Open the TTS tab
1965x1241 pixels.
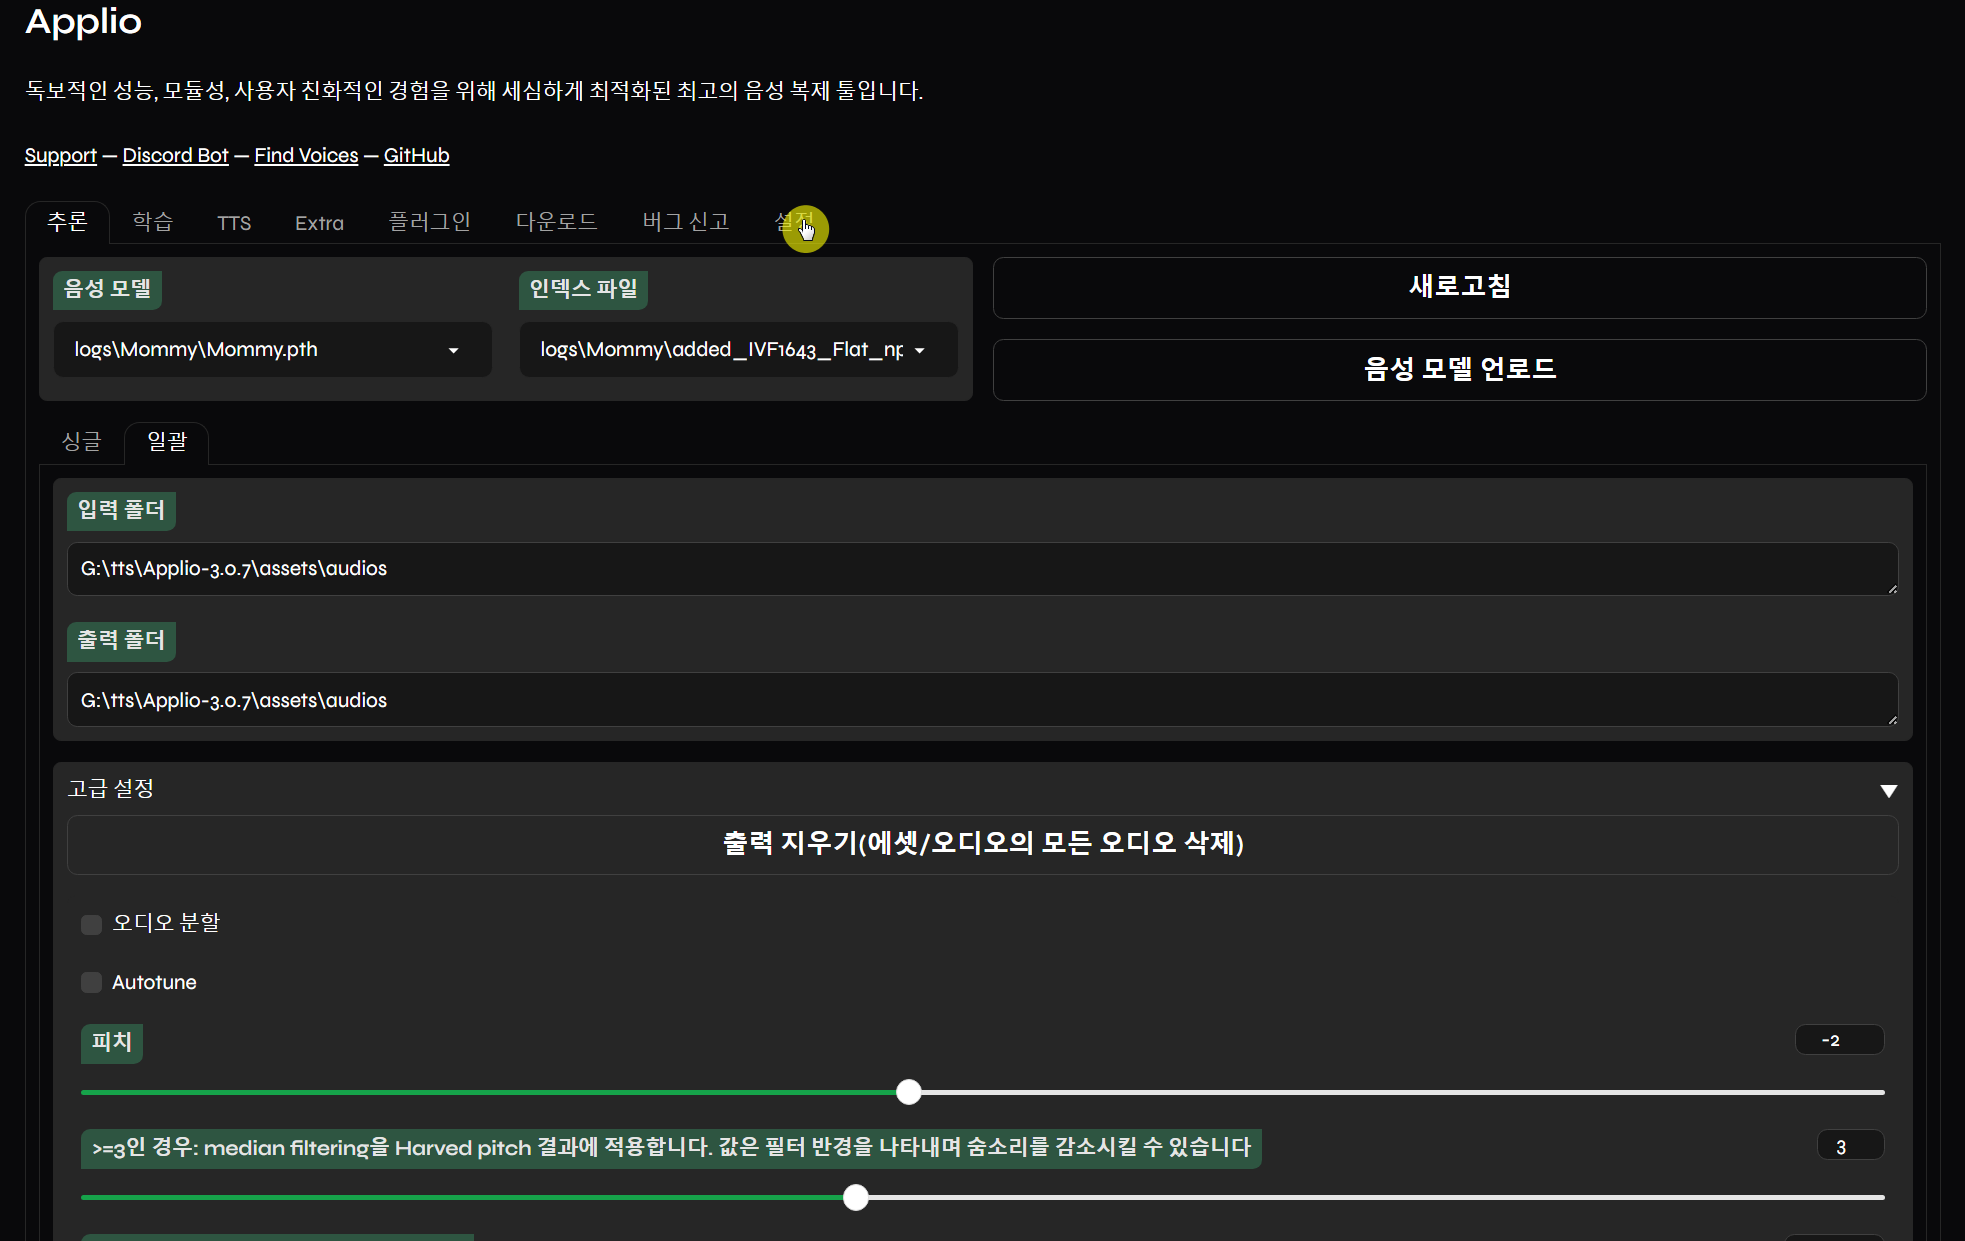pos(234,223)
